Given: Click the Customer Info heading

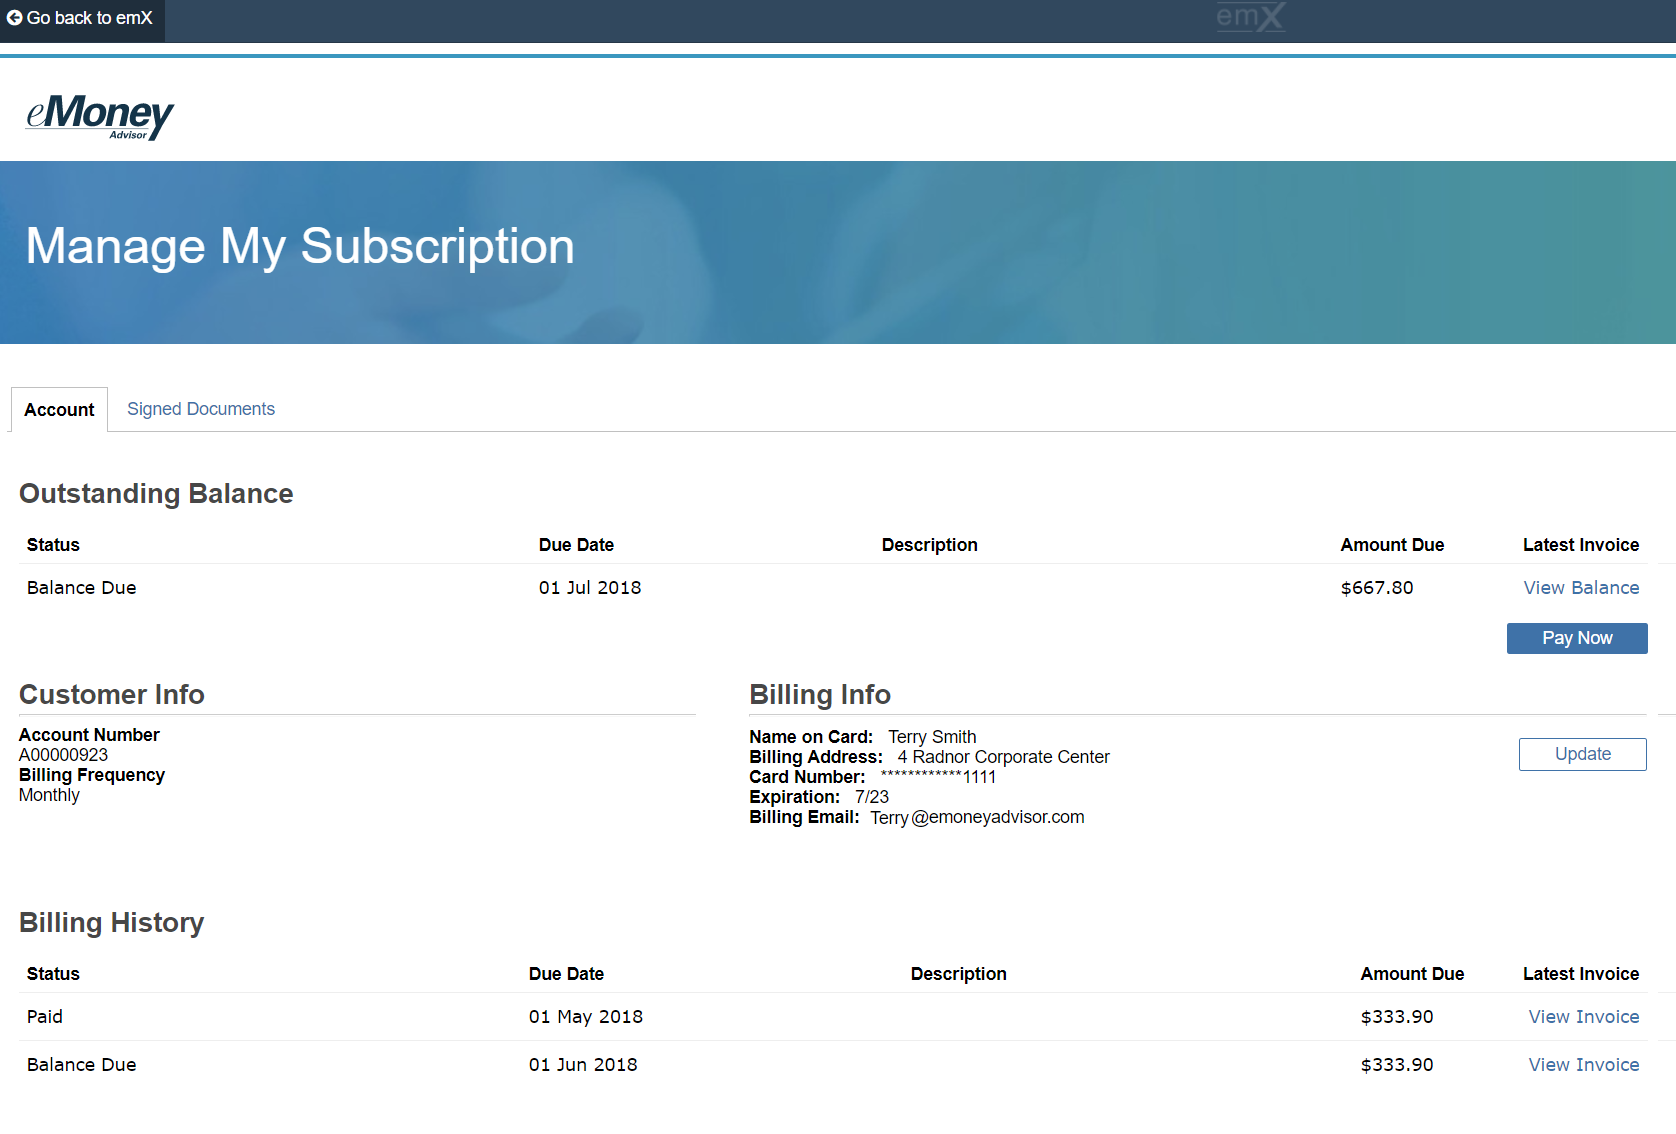Looking at the screenshot, I should pyautogui.click(x=112, y=695).
